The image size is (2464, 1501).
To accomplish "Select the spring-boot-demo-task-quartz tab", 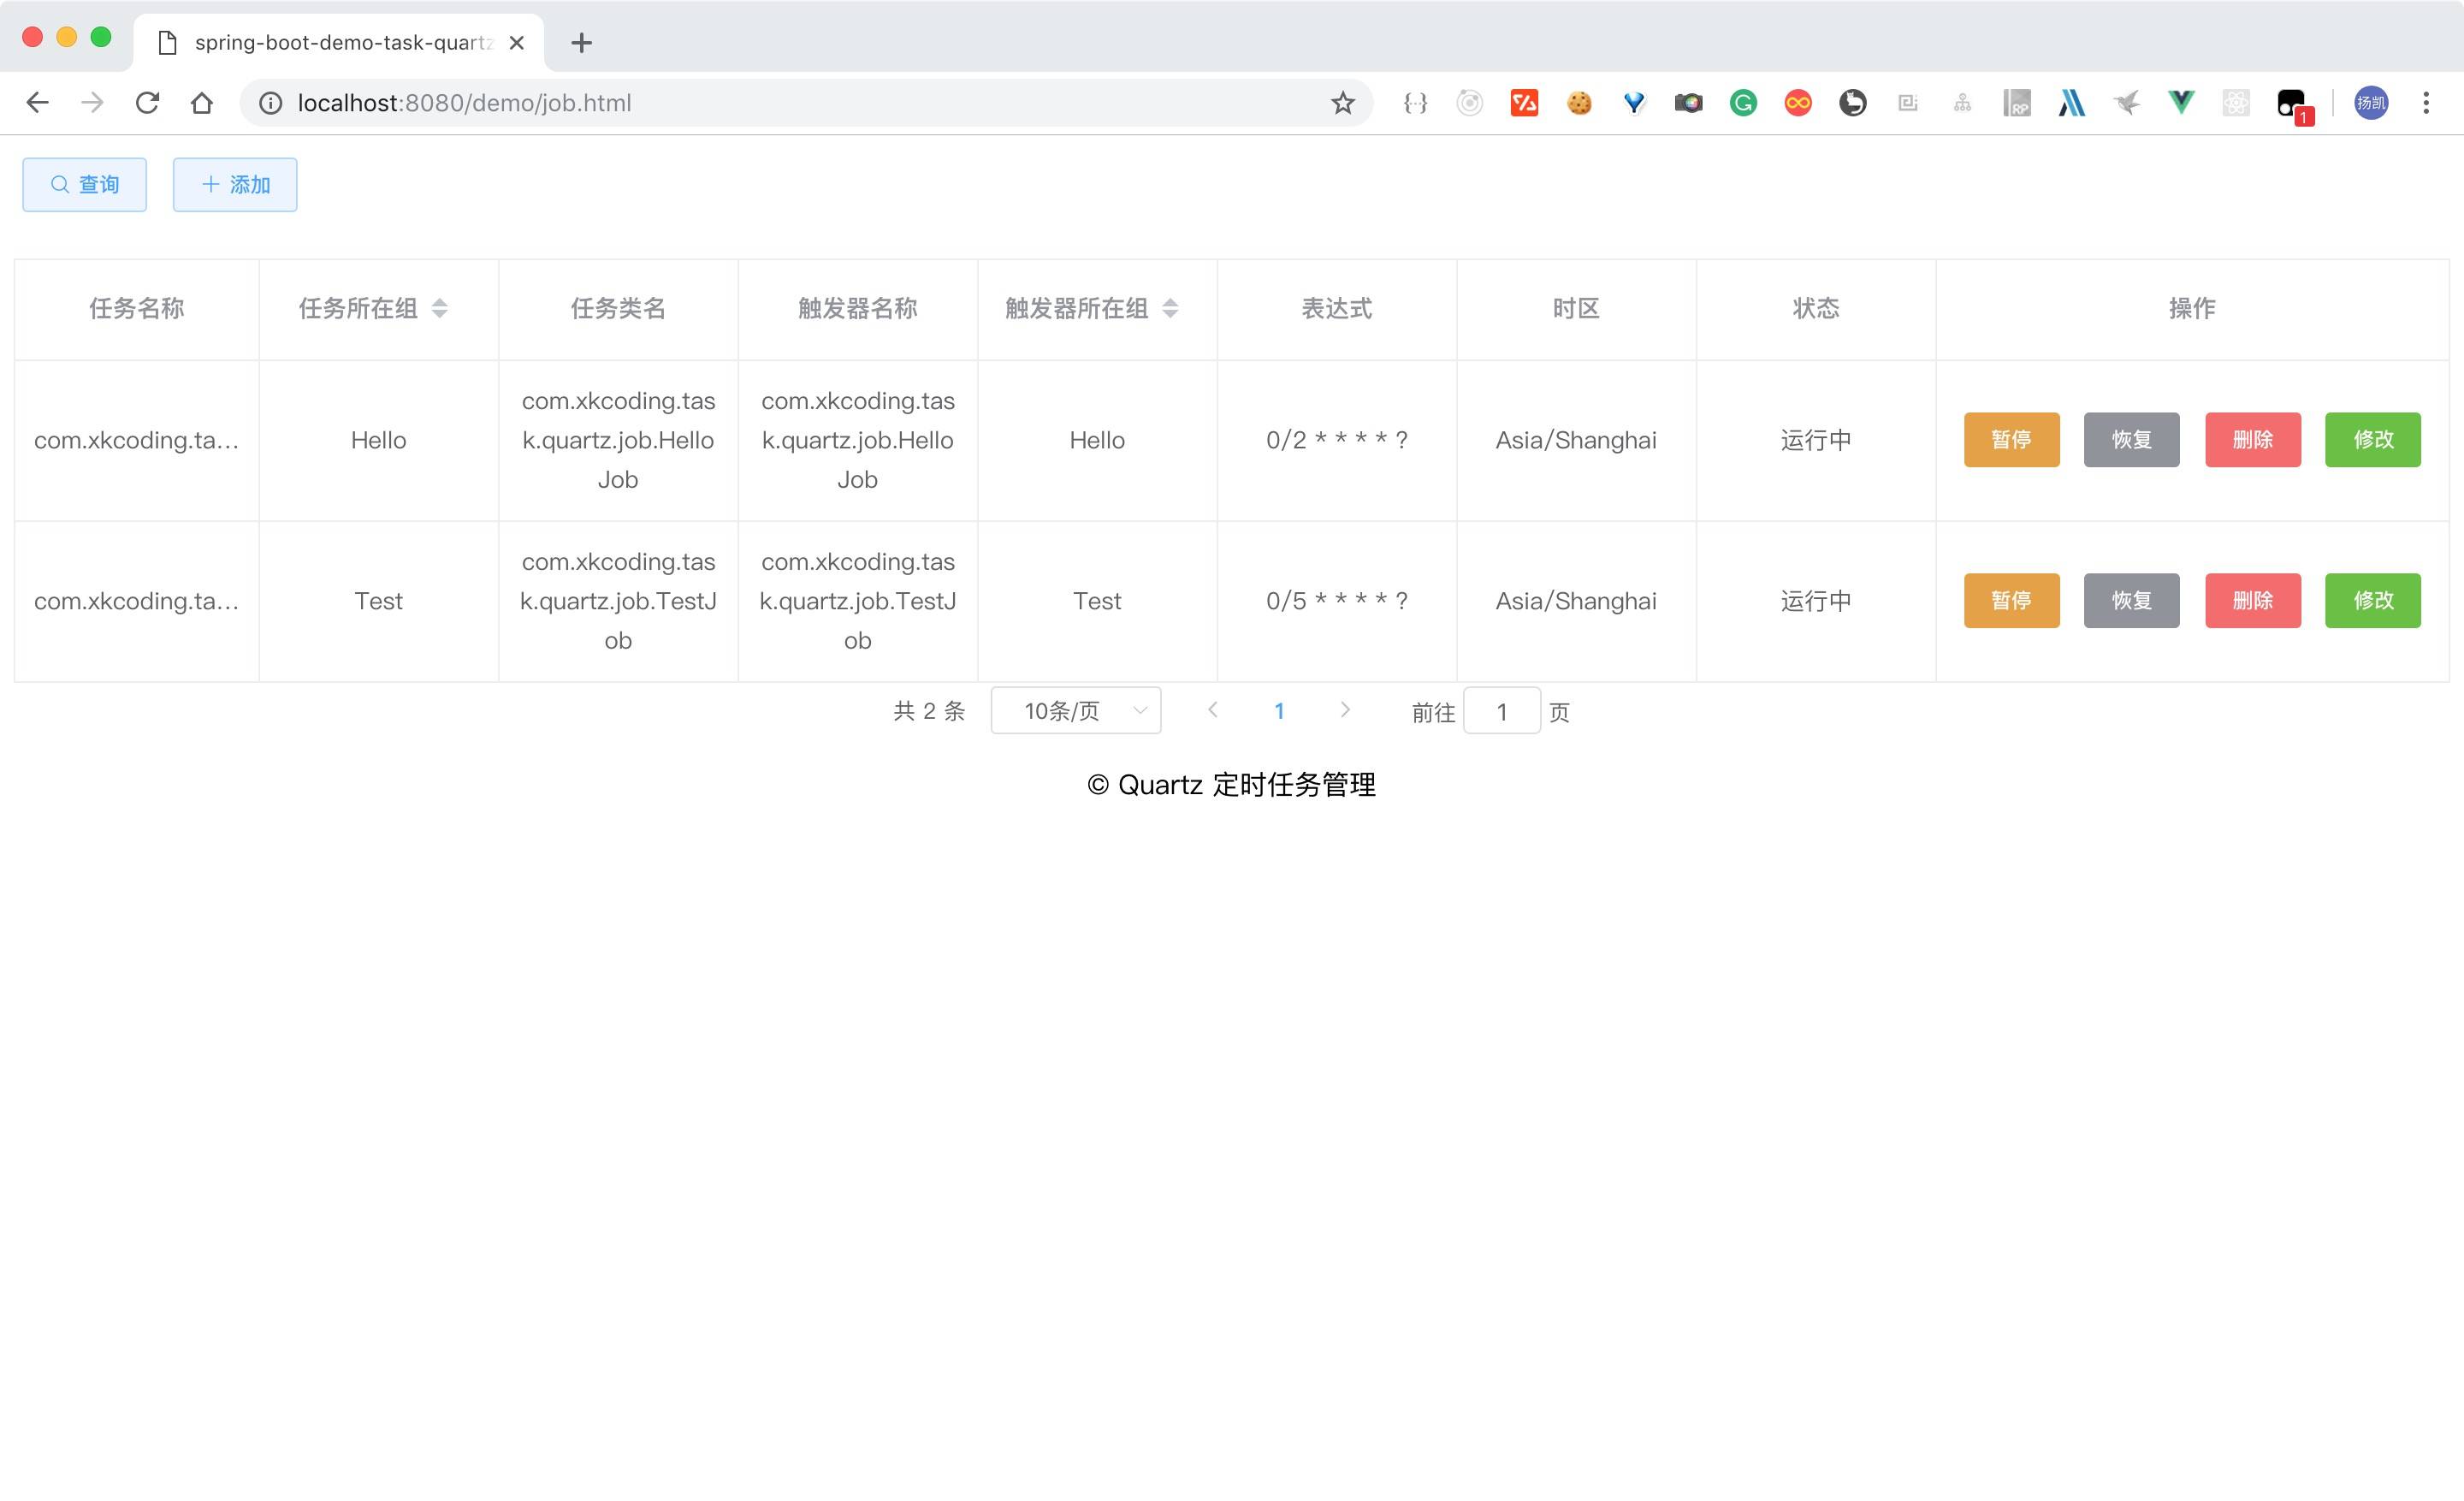I will coord(340,43).
